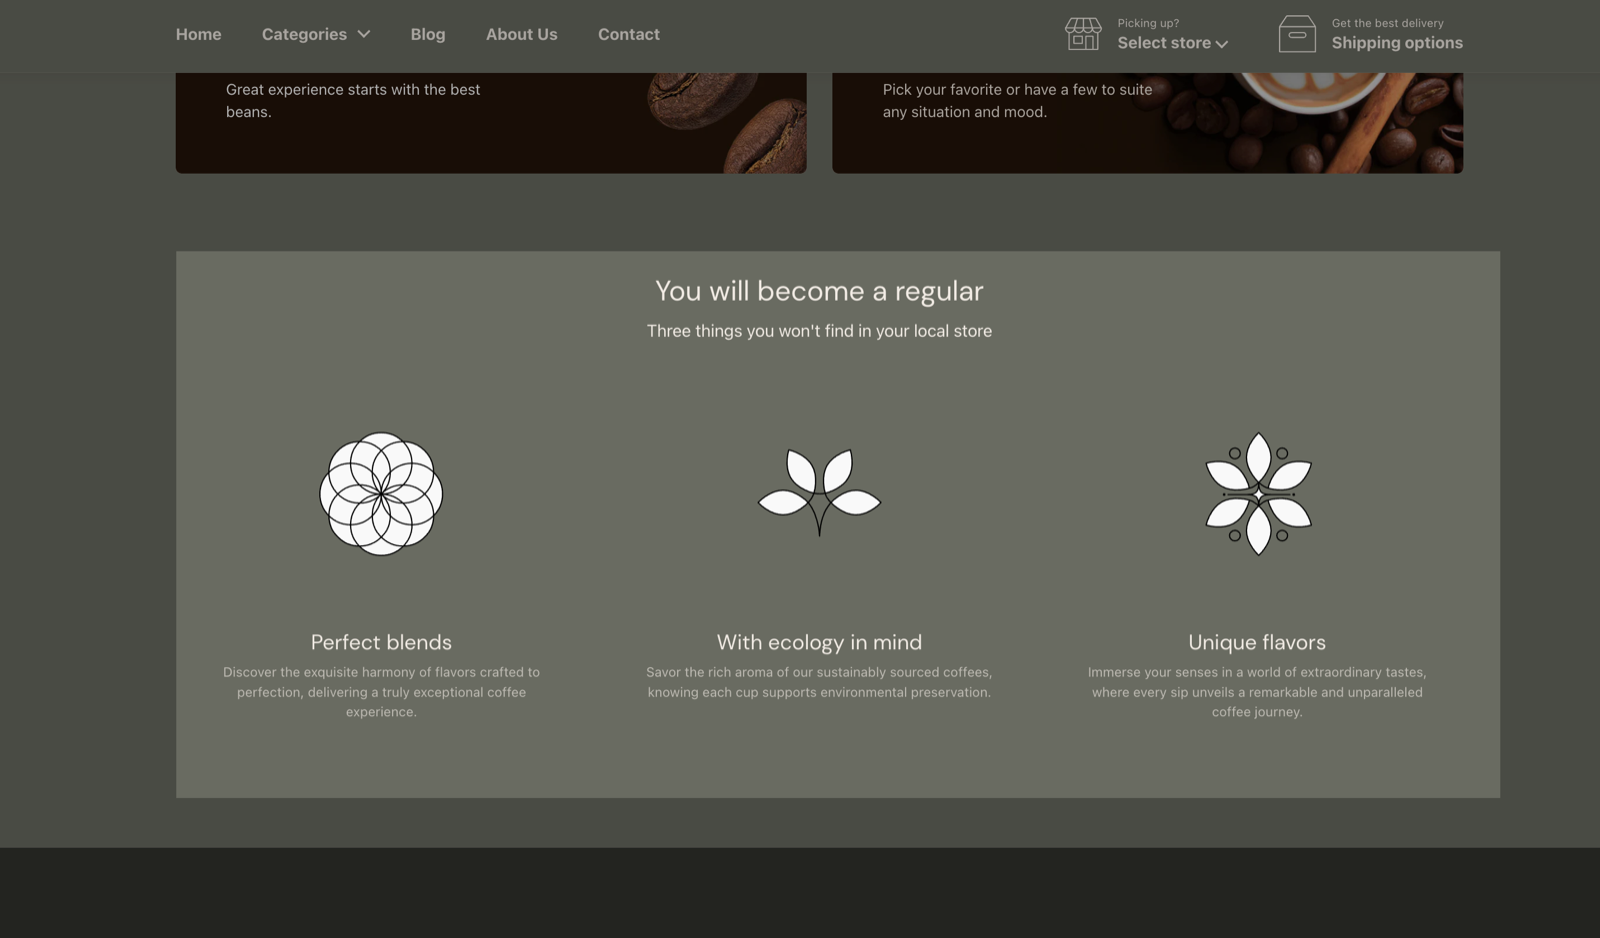This screenshot has width=1600, height=938.
Task: Click the 'With ecology in mind' heading
Action: click(819, 642)
